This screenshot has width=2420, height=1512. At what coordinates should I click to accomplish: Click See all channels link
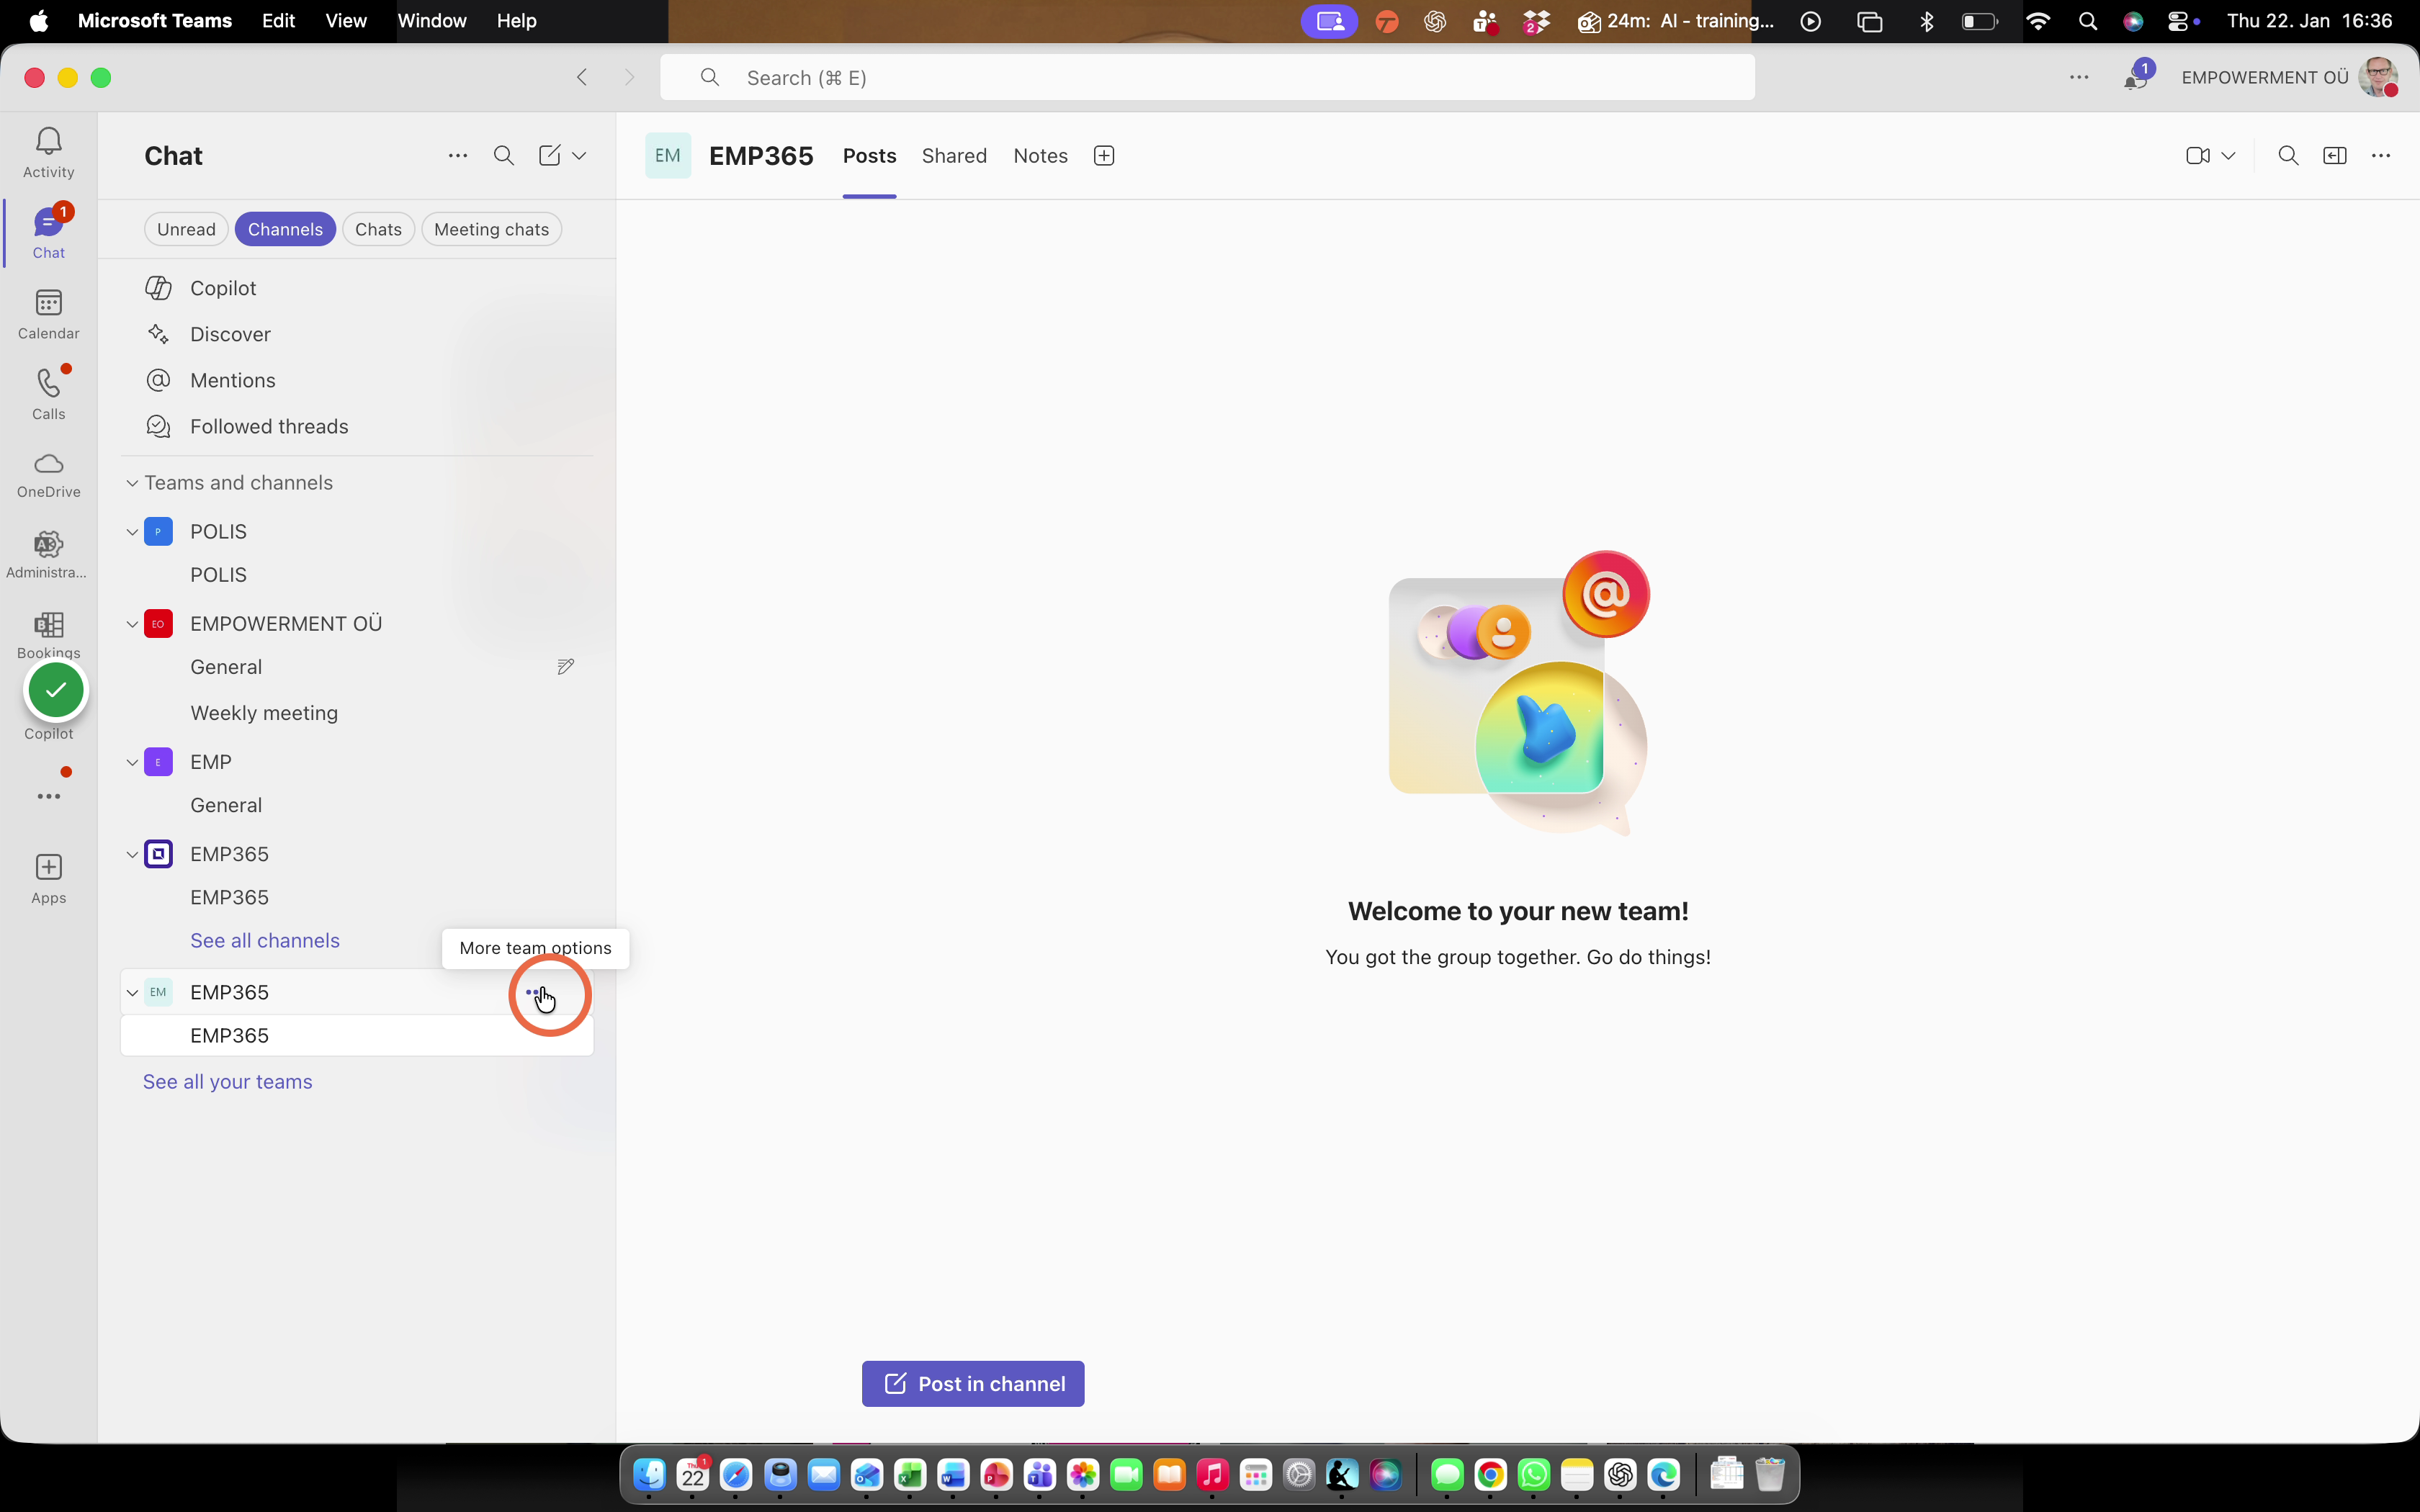pyautogui.click(x=265, y=941)
